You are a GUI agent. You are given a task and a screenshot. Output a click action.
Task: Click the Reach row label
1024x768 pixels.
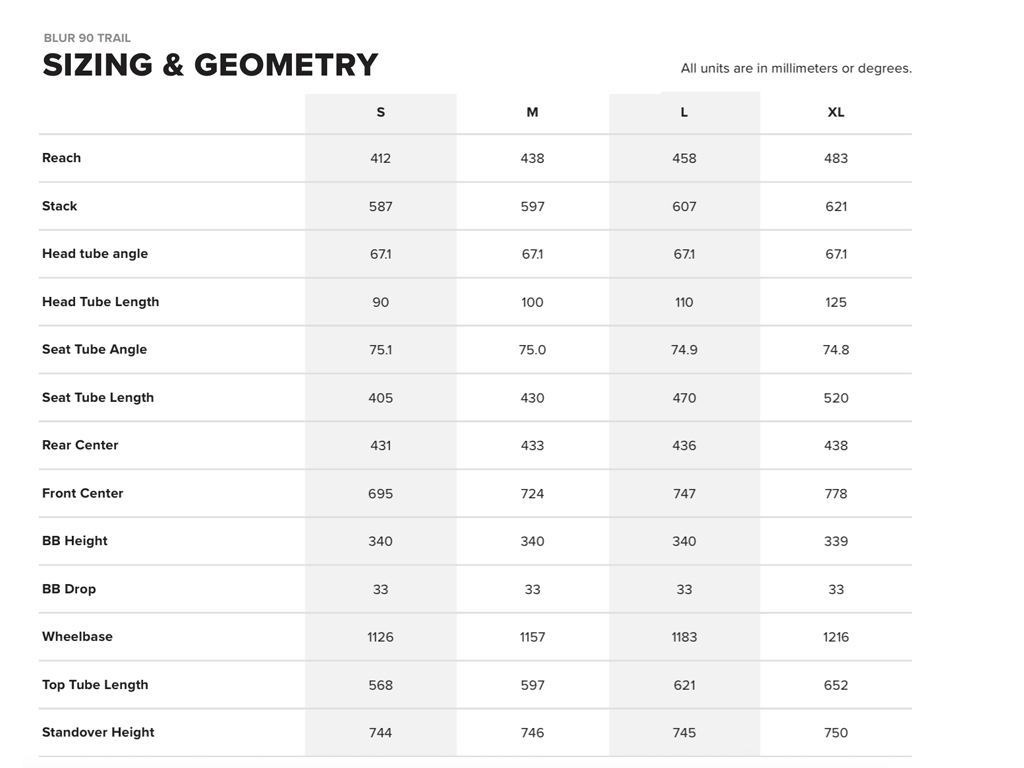62,158
